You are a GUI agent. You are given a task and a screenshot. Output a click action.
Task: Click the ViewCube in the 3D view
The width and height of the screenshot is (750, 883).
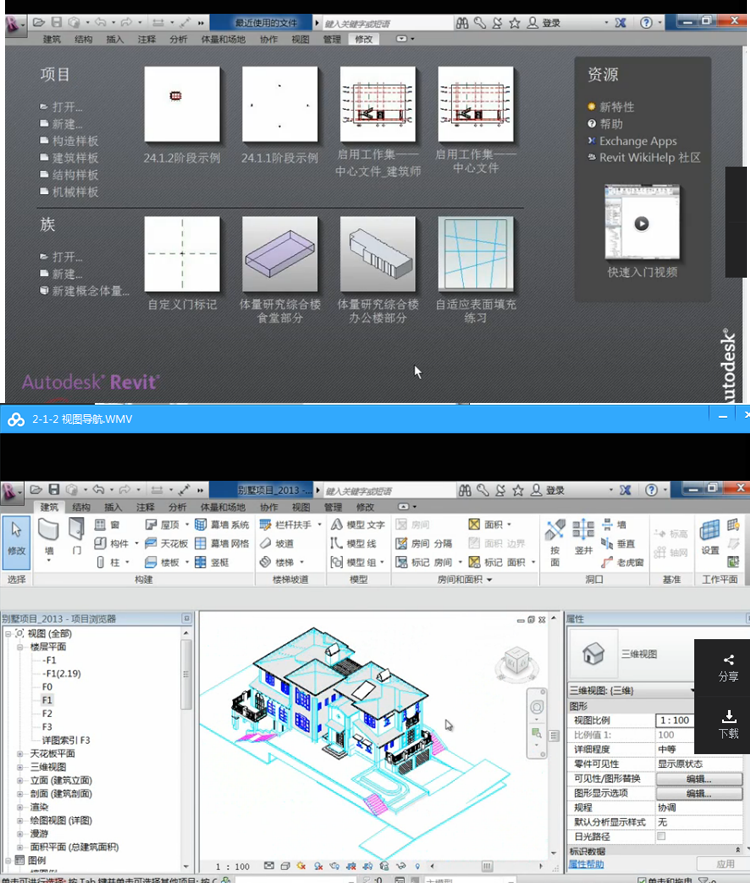pos(516,659)
